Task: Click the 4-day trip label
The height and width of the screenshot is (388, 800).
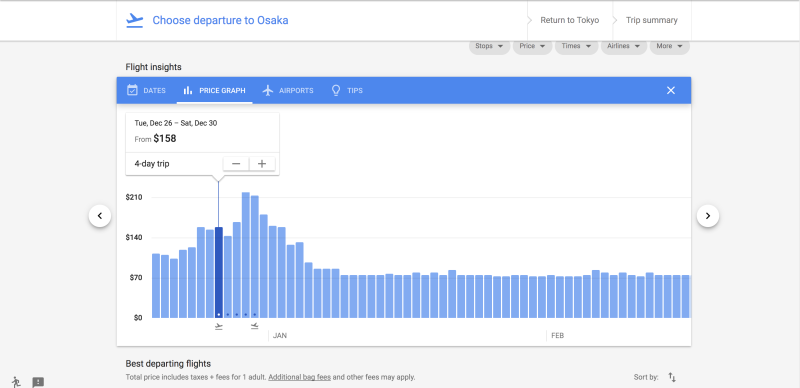Action: (152, 164)
